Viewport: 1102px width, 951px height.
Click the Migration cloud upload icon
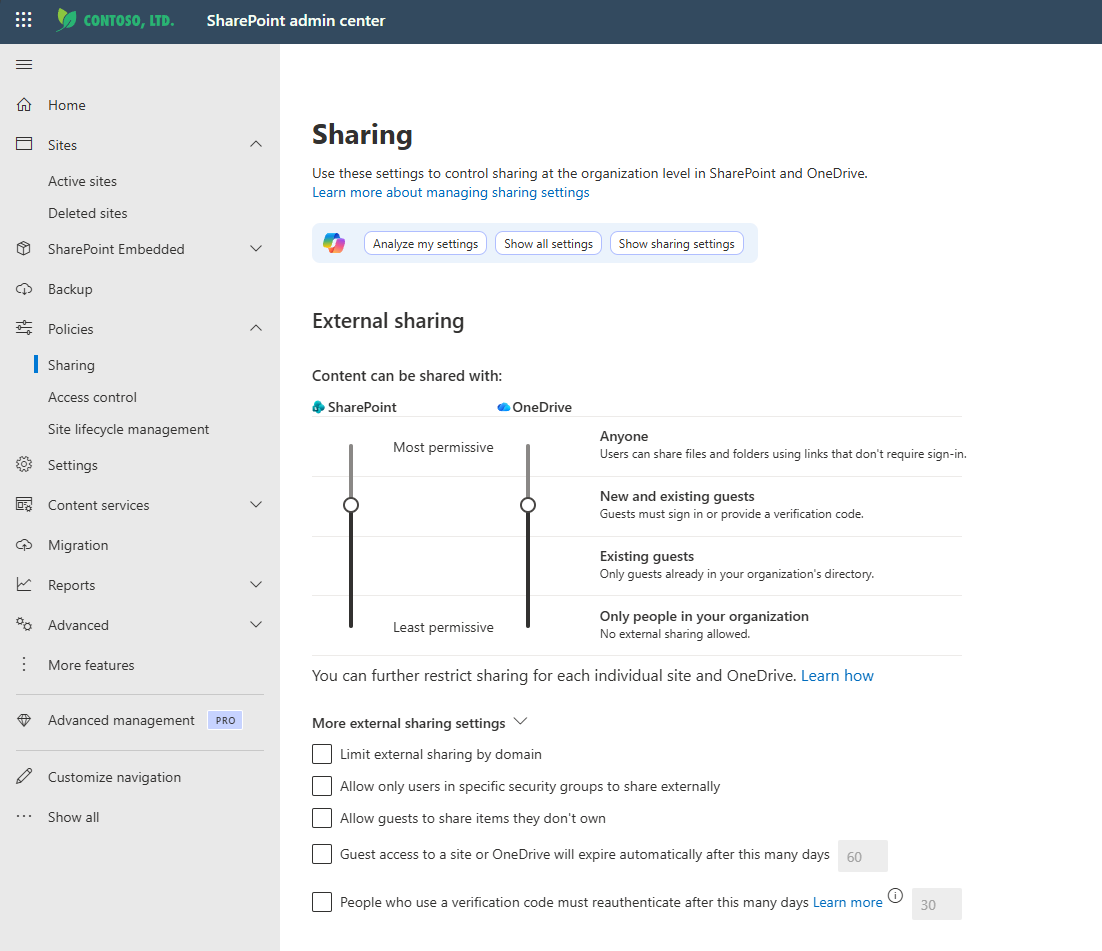tap(24, 545)
